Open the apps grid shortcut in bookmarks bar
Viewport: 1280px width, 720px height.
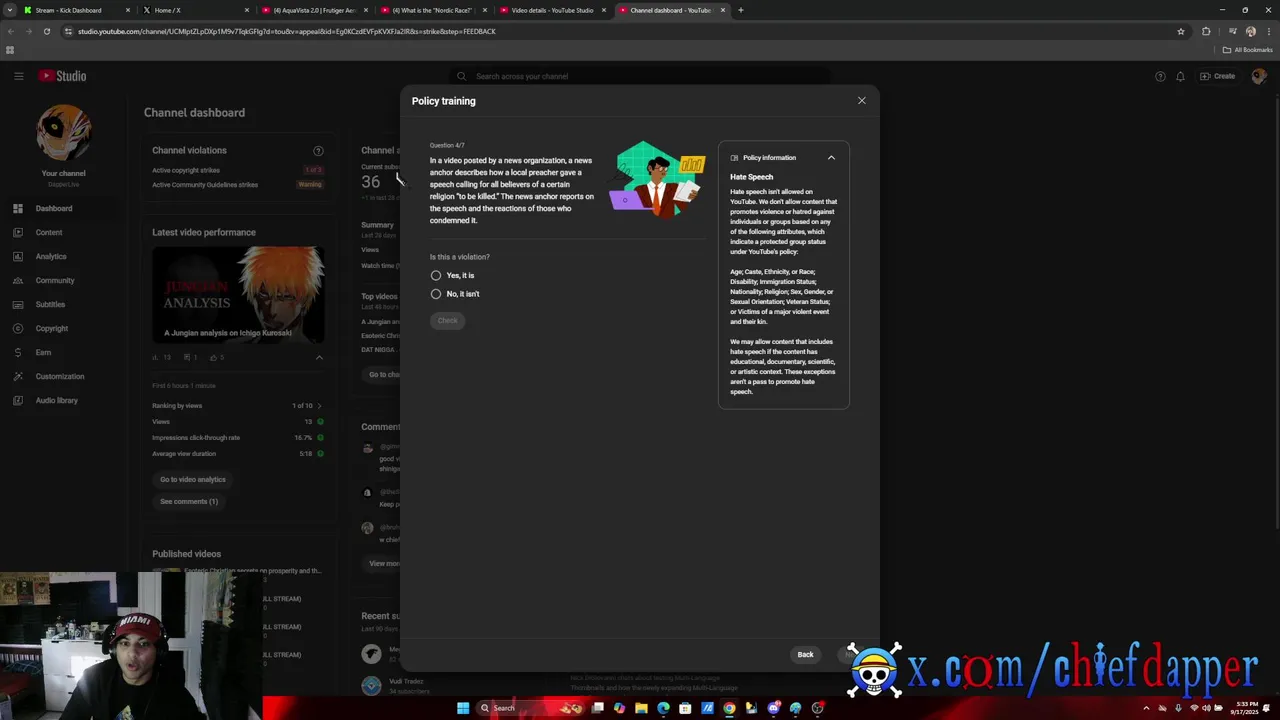pos(10,50)
